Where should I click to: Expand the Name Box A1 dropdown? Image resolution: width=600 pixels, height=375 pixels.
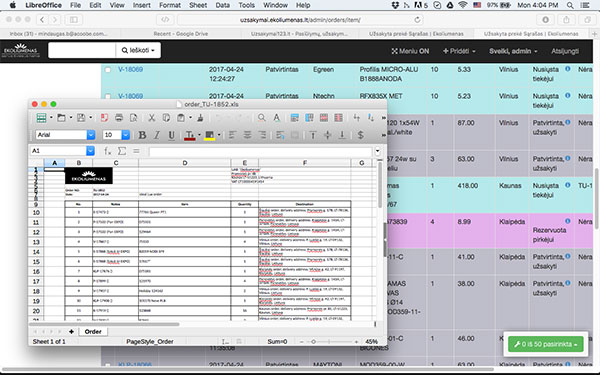click(x=90, y=151)
